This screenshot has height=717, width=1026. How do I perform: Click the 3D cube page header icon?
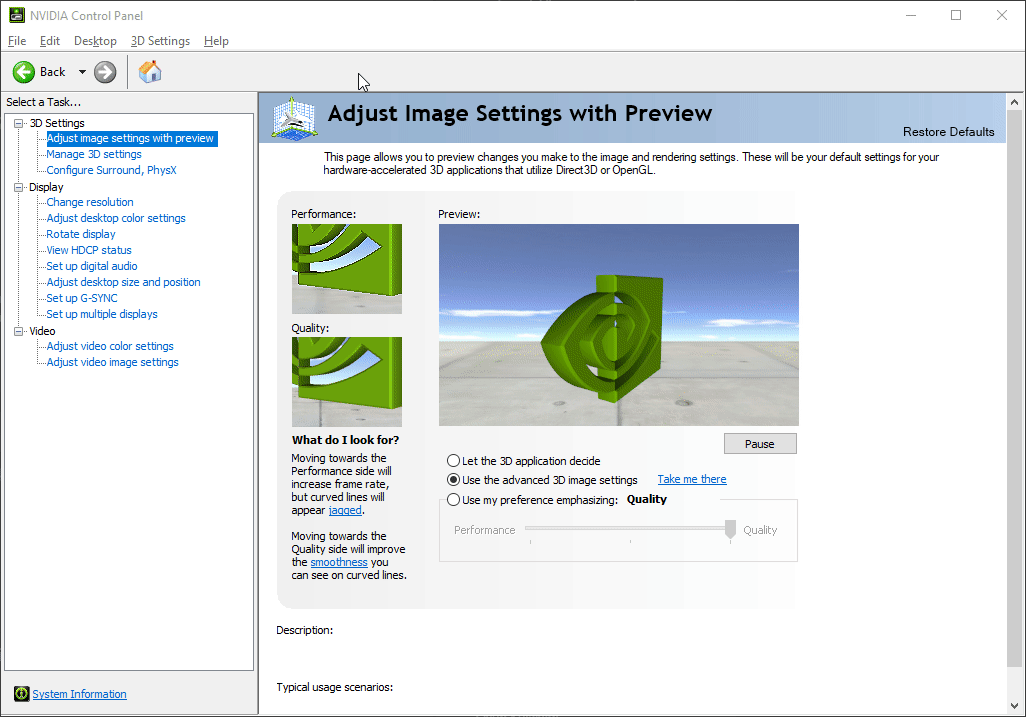294,118
